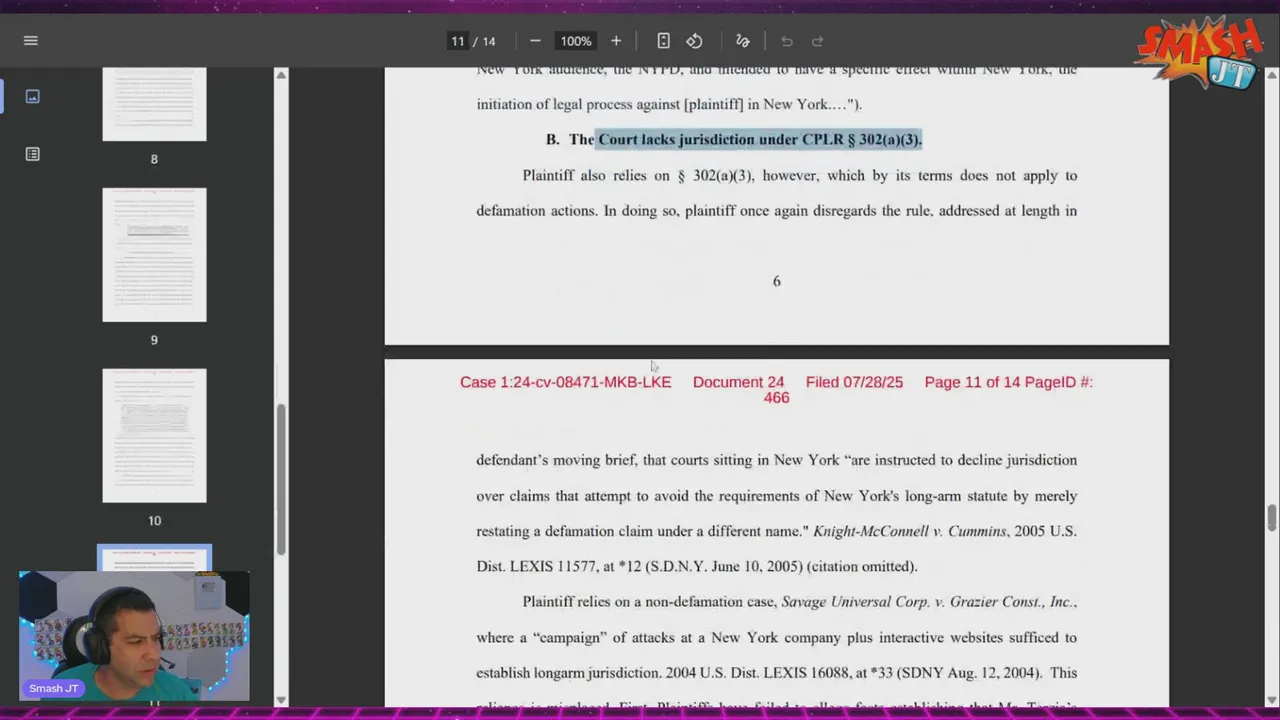This screenshot has height=720, width=1280.
Task: Switch sidebar to document outline view
Action: click(32, 154)
